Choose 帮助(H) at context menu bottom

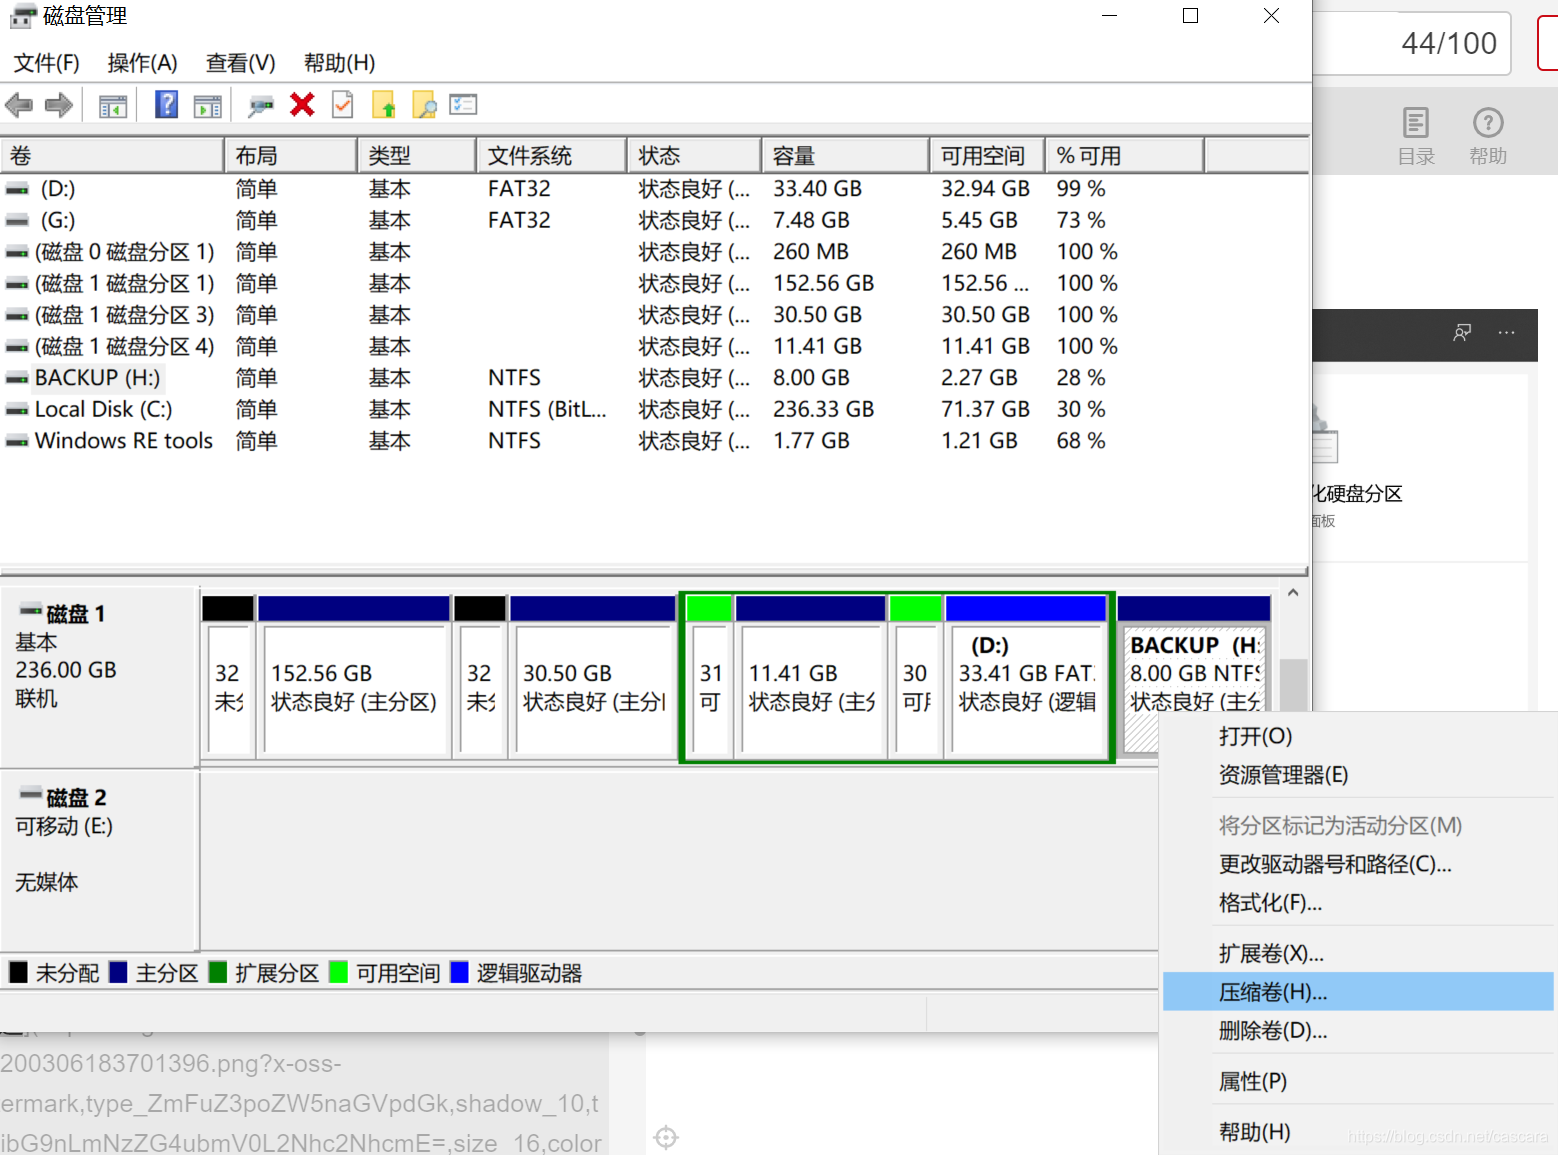[x=1358, y=1133]
